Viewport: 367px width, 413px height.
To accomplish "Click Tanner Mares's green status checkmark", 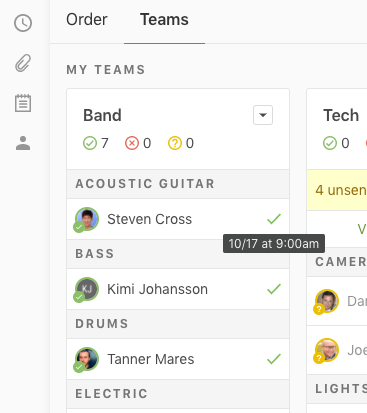I will click(x=274, y=359).
